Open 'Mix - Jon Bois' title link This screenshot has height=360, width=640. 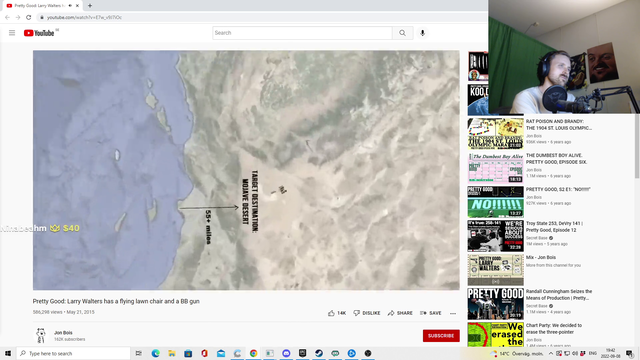pos(541,258)
